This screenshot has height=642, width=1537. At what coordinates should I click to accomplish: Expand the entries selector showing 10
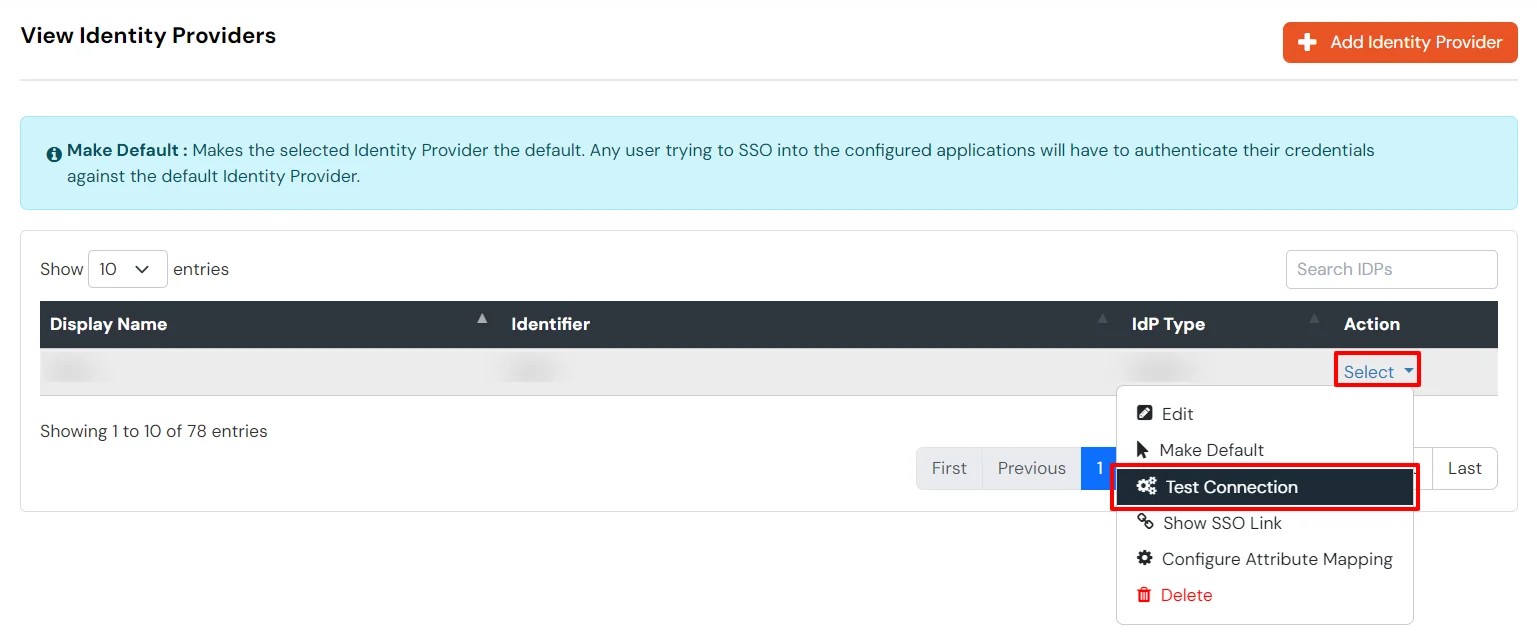(x=127, y=268)
